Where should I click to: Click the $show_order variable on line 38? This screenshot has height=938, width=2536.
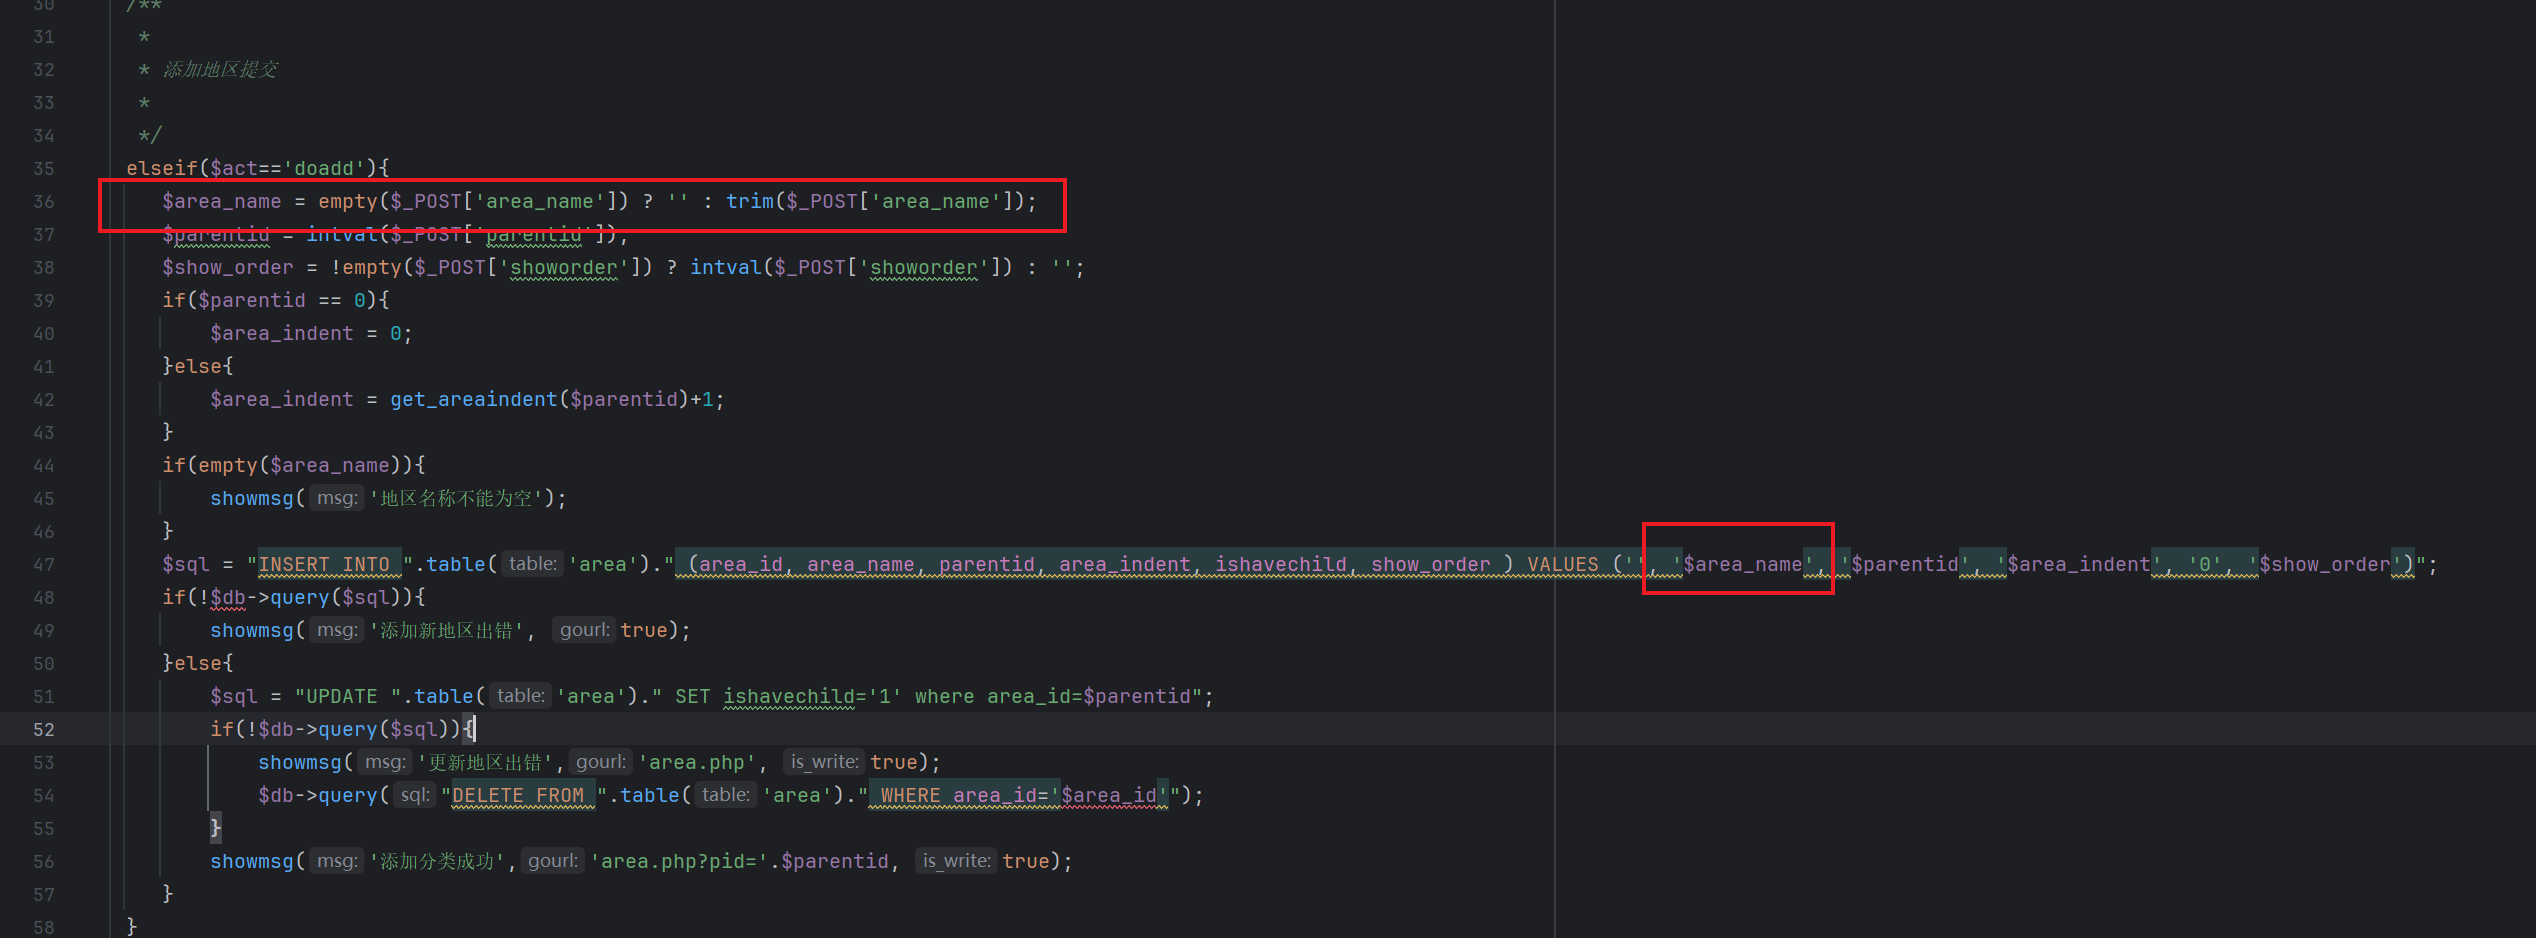(228, 267)
